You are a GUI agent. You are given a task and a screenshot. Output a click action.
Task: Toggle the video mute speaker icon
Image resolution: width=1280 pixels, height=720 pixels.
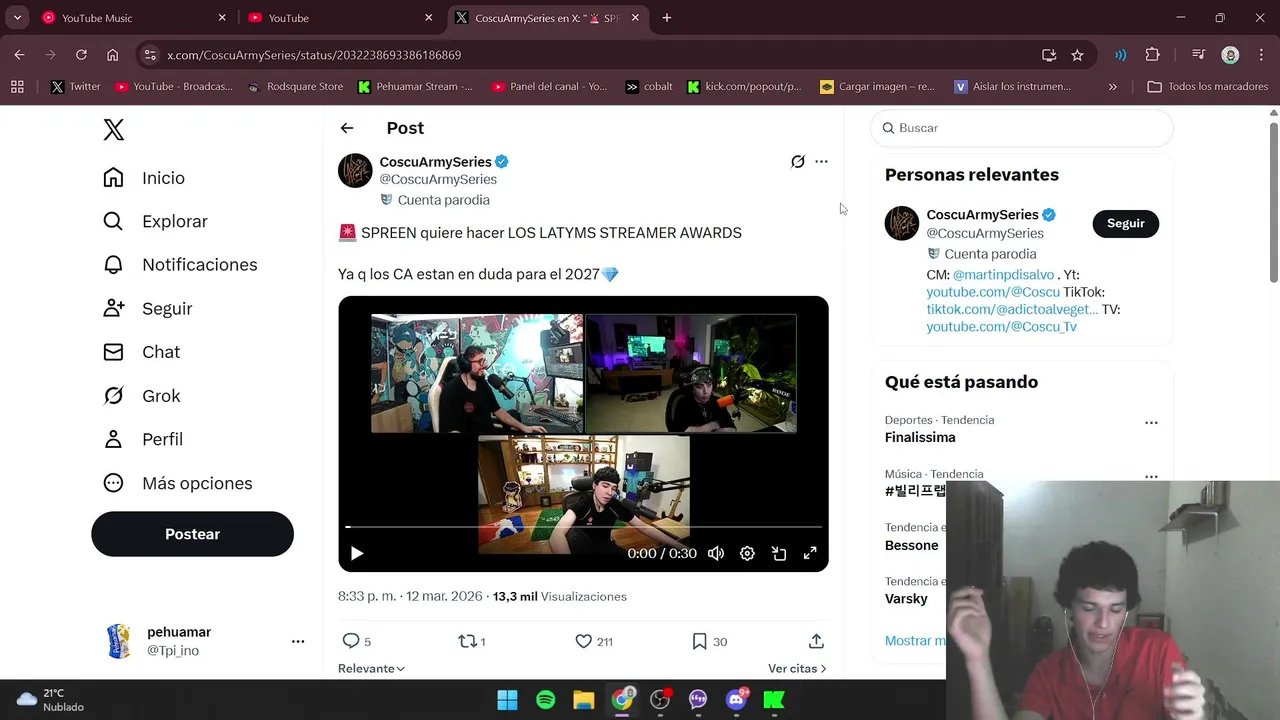pos(716,553)
